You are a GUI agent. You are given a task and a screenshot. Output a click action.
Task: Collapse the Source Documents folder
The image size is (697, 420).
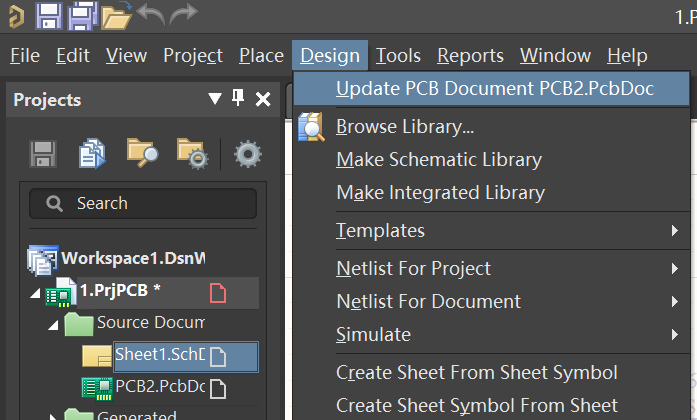coord(53,324)
